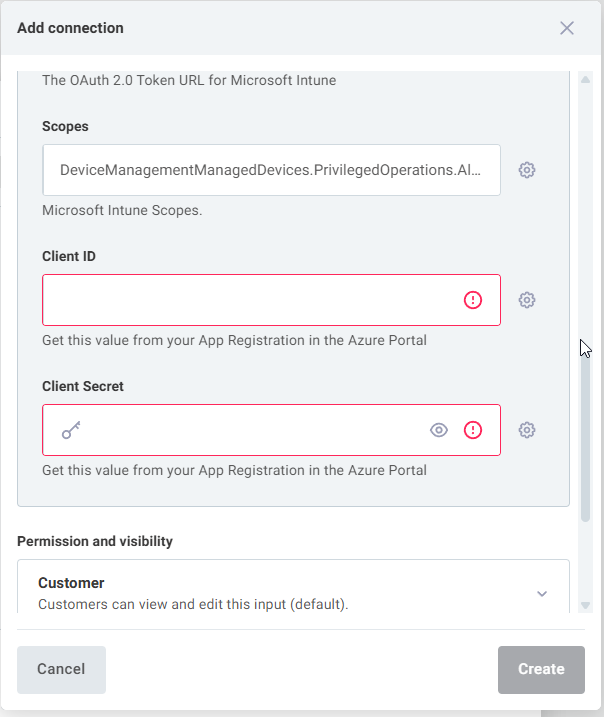
Task: Close the Add connection dialog
Action: click(x=567, y=28)
